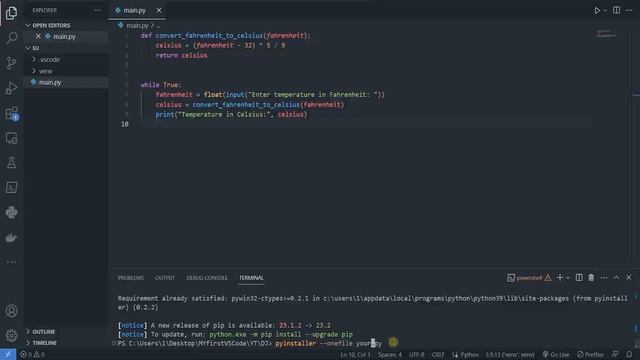
Task: Click main.py in the breadcrumb
Action: pyautogui.click(x=137, y=25)
